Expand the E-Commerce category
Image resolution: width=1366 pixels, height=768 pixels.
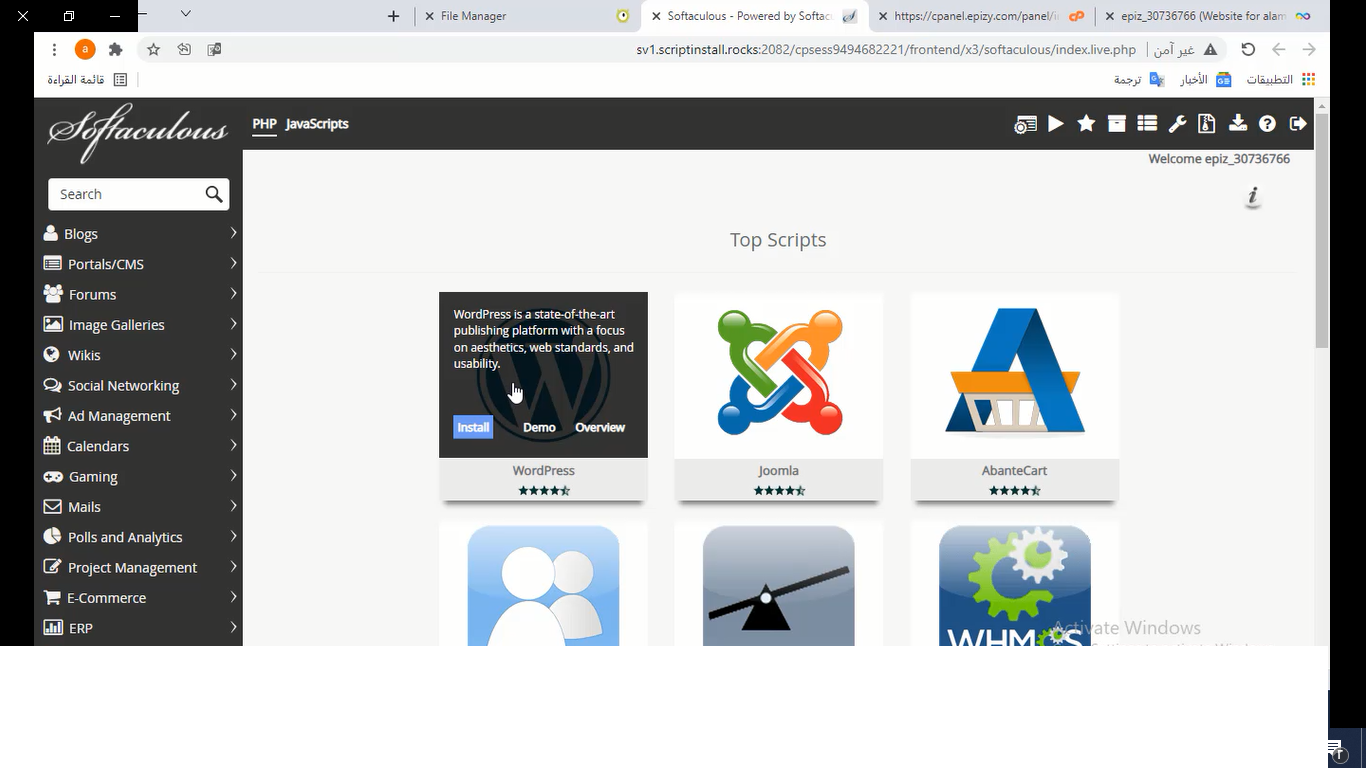point(140,597)
